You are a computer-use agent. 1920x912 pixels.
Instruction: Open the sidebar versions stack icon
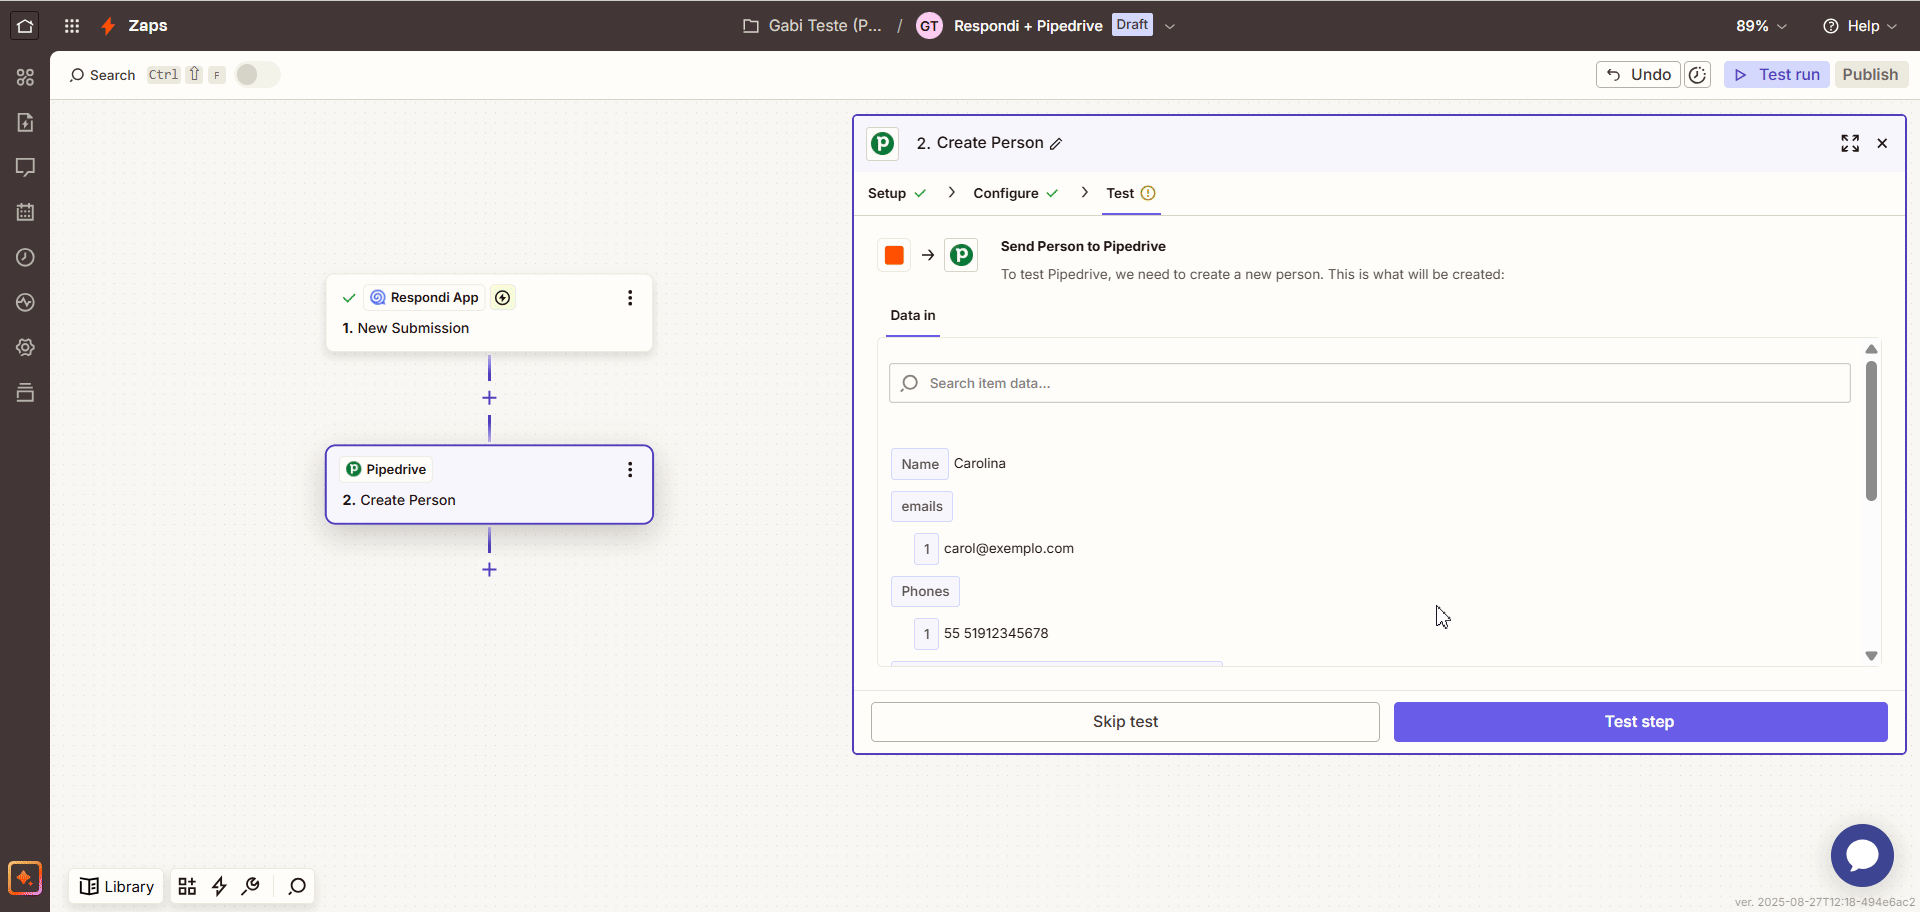[25, 392]
